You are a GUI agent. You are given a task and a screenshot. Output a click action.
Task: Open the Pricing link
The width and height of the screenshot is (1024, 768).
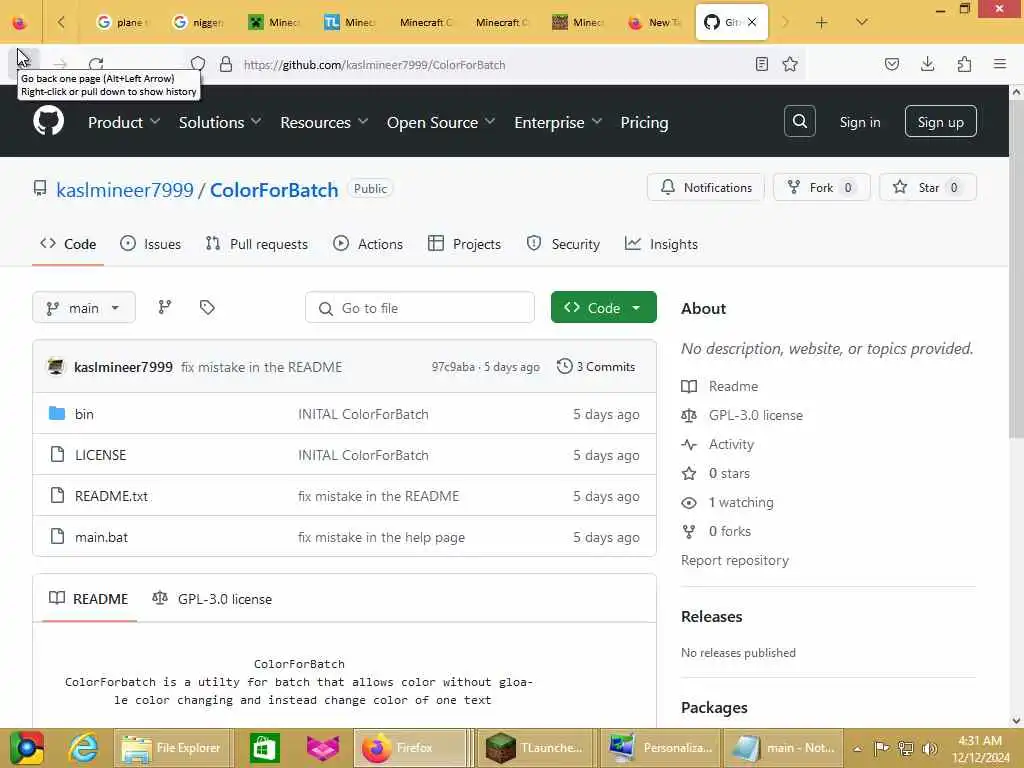(x=644, y=122)
